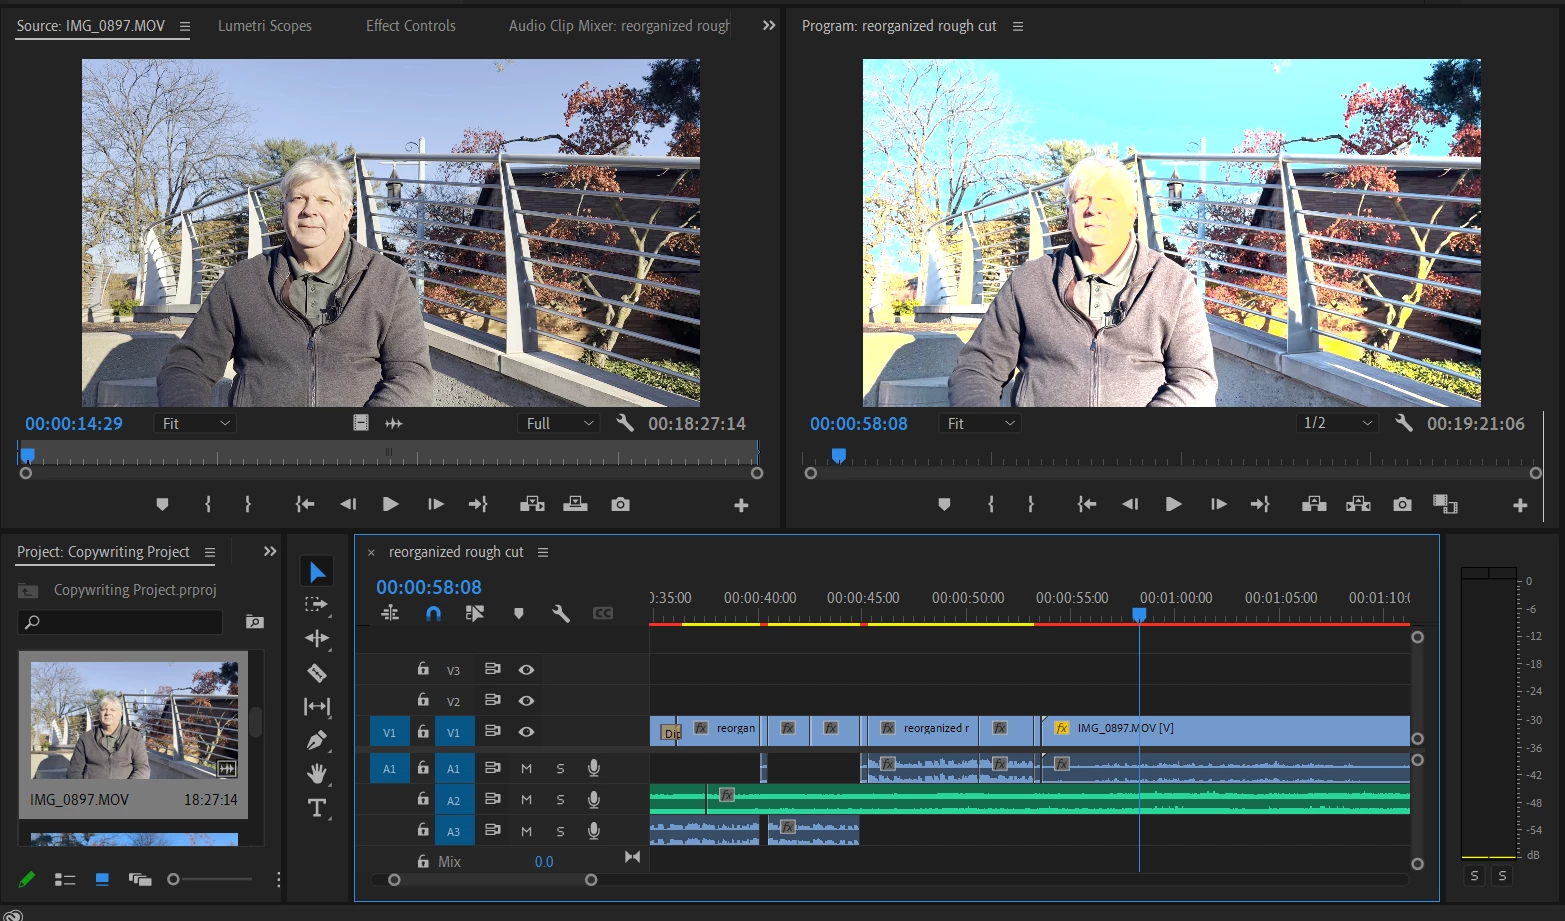
Task: Hide track V2 output eye
Action: 526,701
